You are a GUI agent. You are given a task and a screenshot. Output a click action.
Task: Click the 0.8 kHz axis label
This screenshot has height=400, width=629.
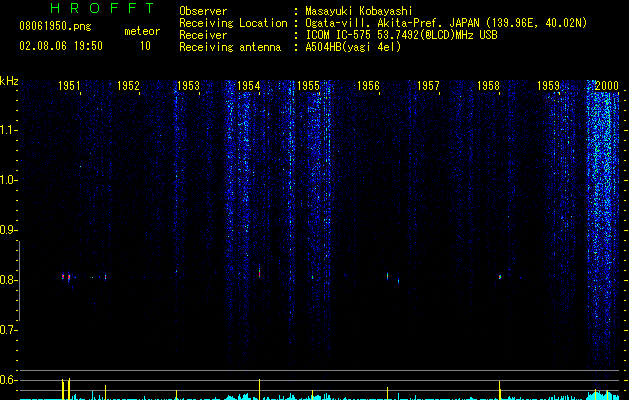(x=8, y=280)
